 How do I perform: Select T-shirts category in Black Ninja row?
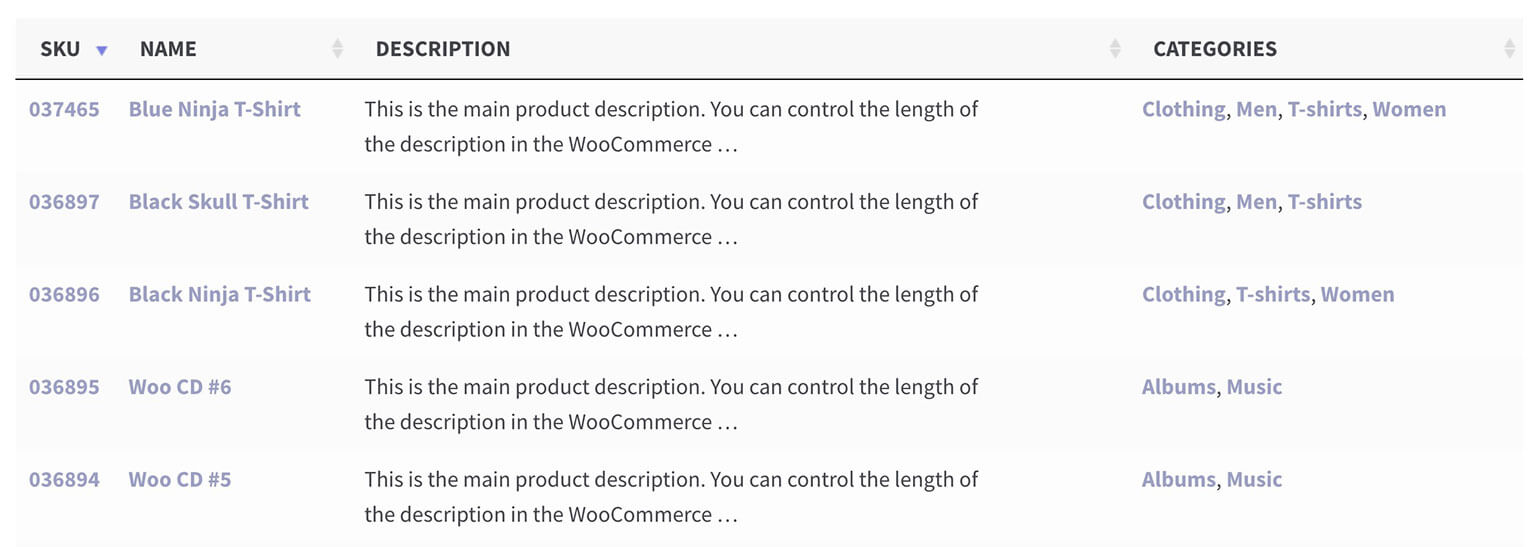click(x=1273, y=294)
